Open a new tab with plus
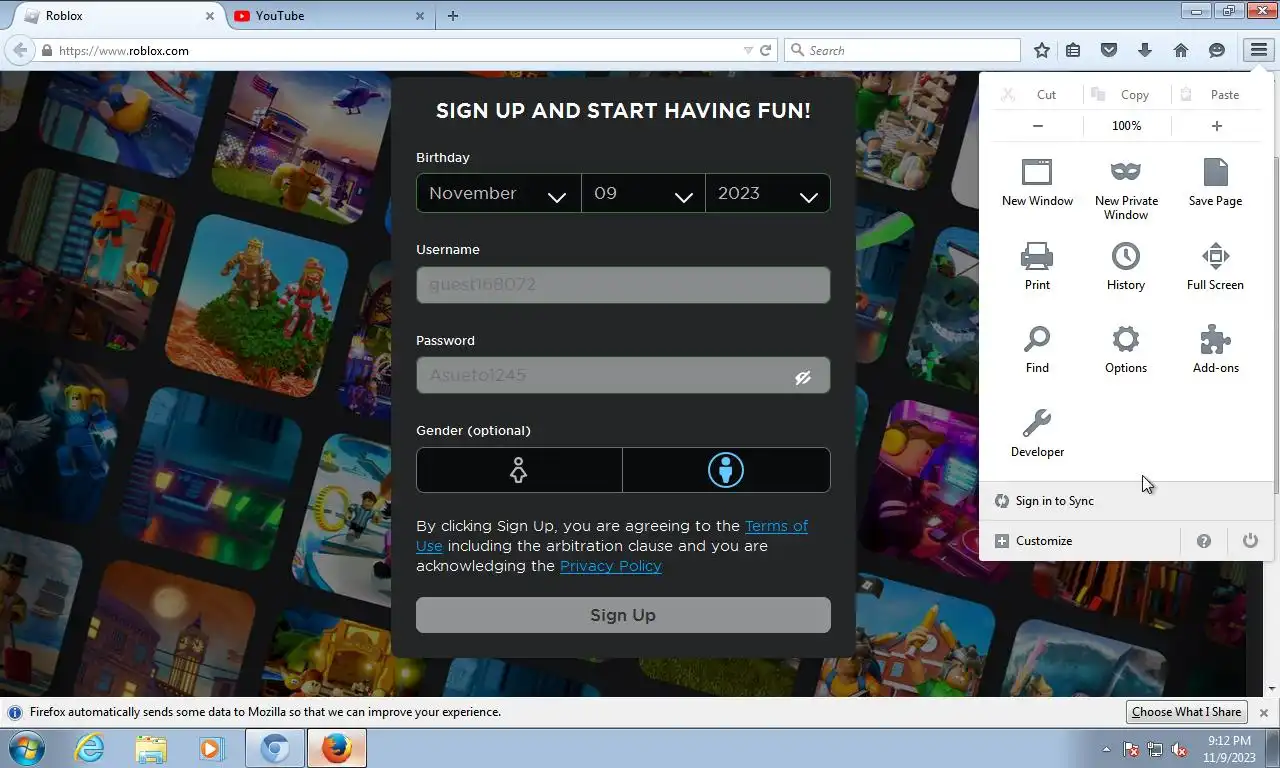 453,16
